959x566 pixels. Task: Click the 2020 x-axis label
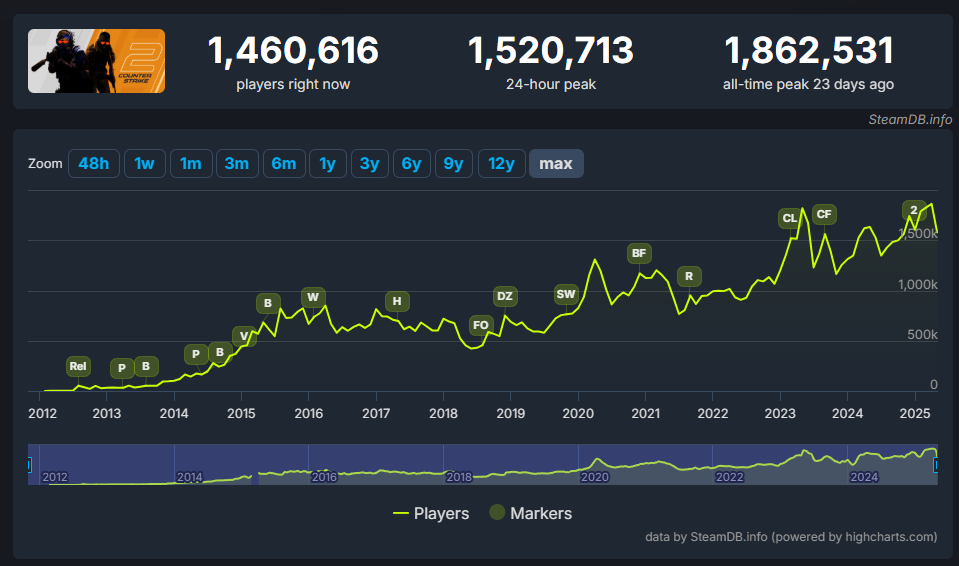[x=578, y=414]
